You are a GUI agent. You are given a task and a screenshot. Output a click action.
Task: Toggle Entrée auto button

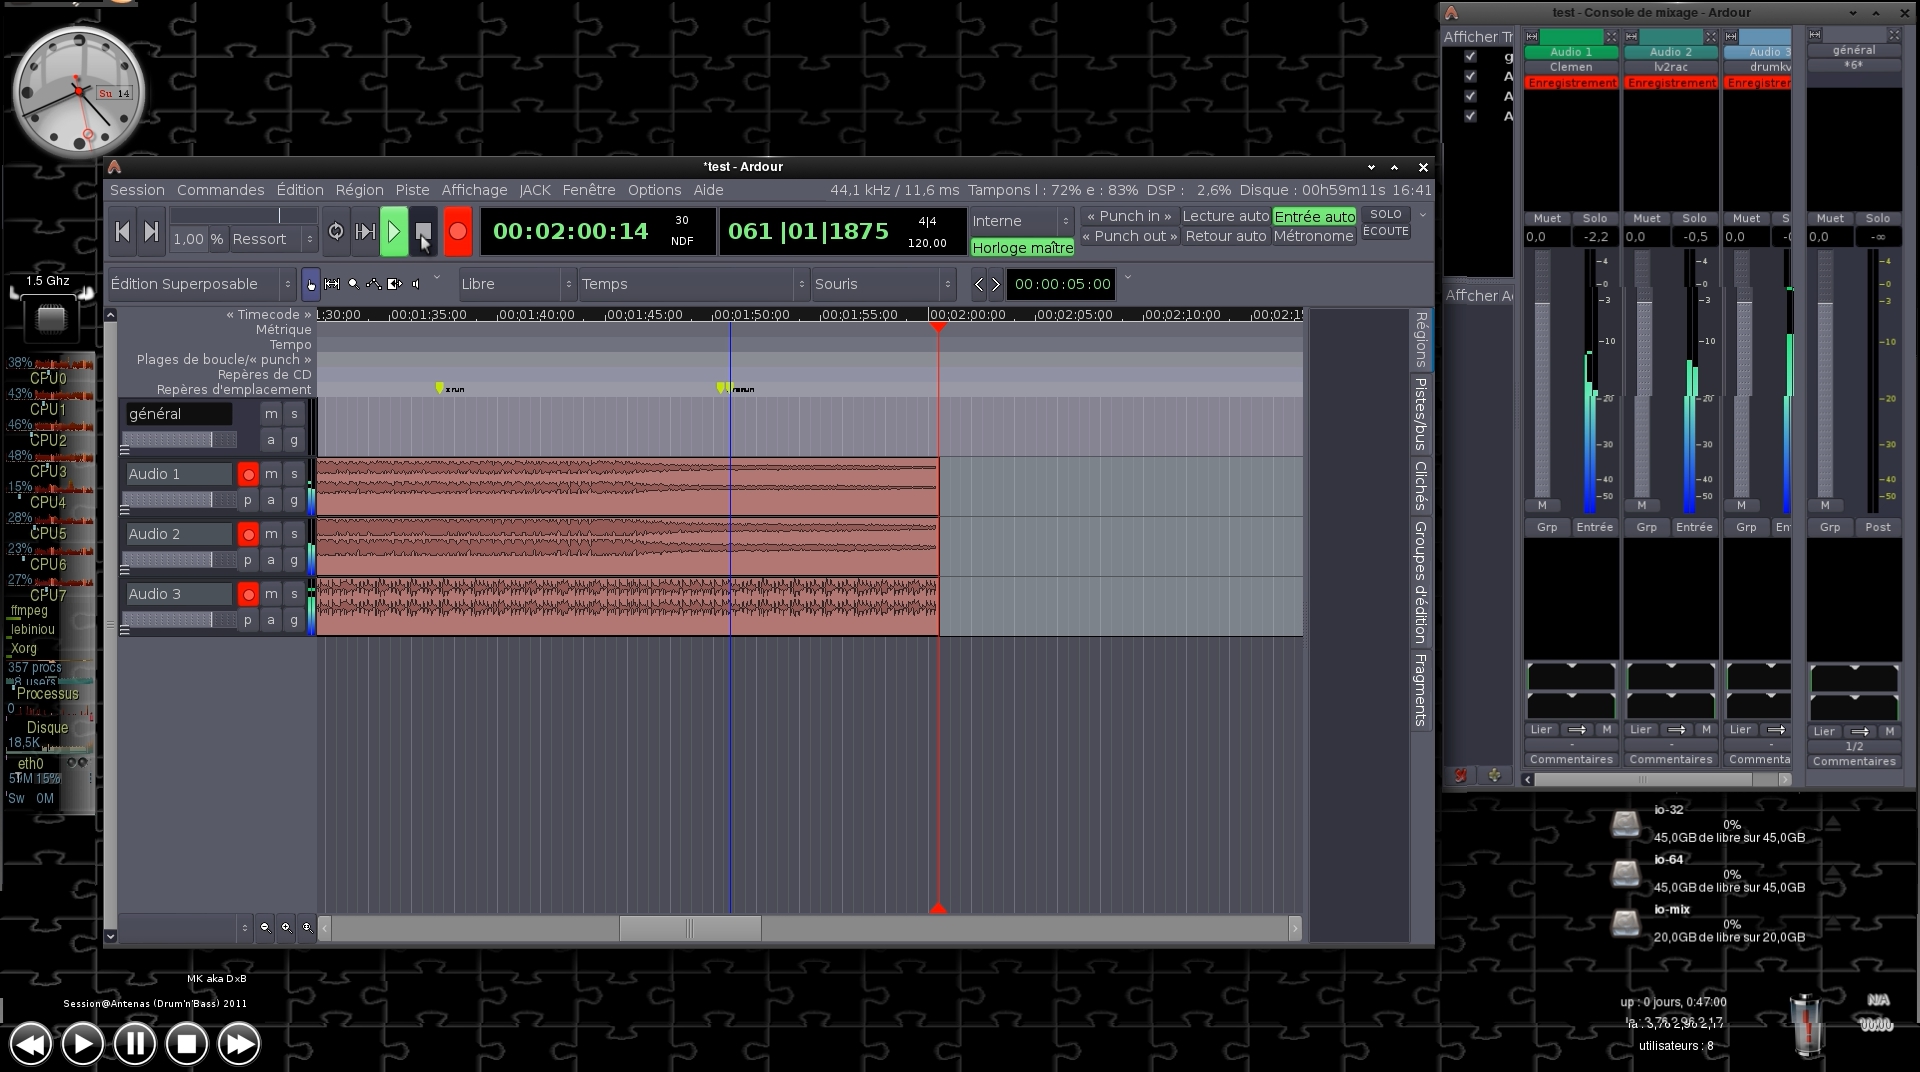pyautogui.click(x=1314, y=217)
